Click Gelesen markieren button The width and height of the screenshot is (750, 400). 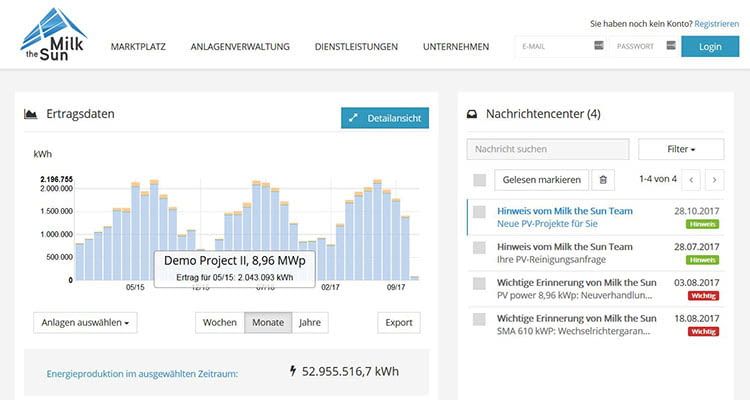[541, 180]
